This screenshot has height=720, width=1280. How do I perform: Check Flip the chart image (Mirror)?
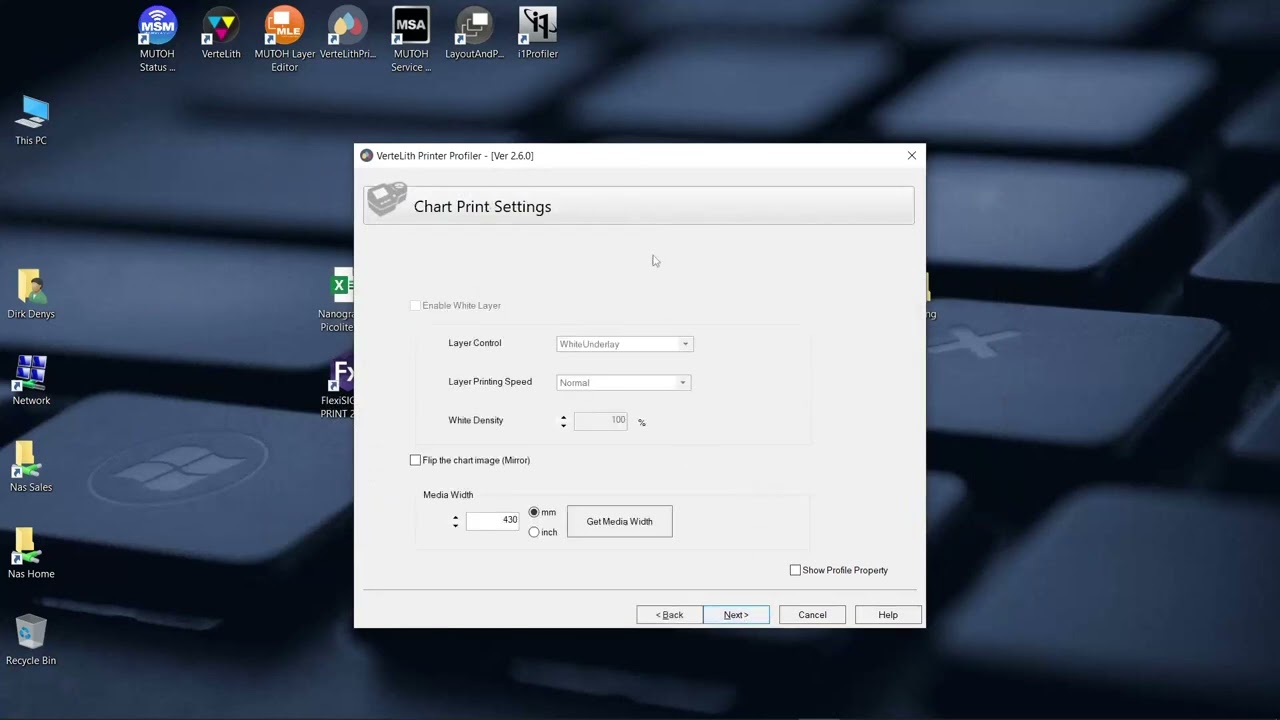(x=415, y=460)
